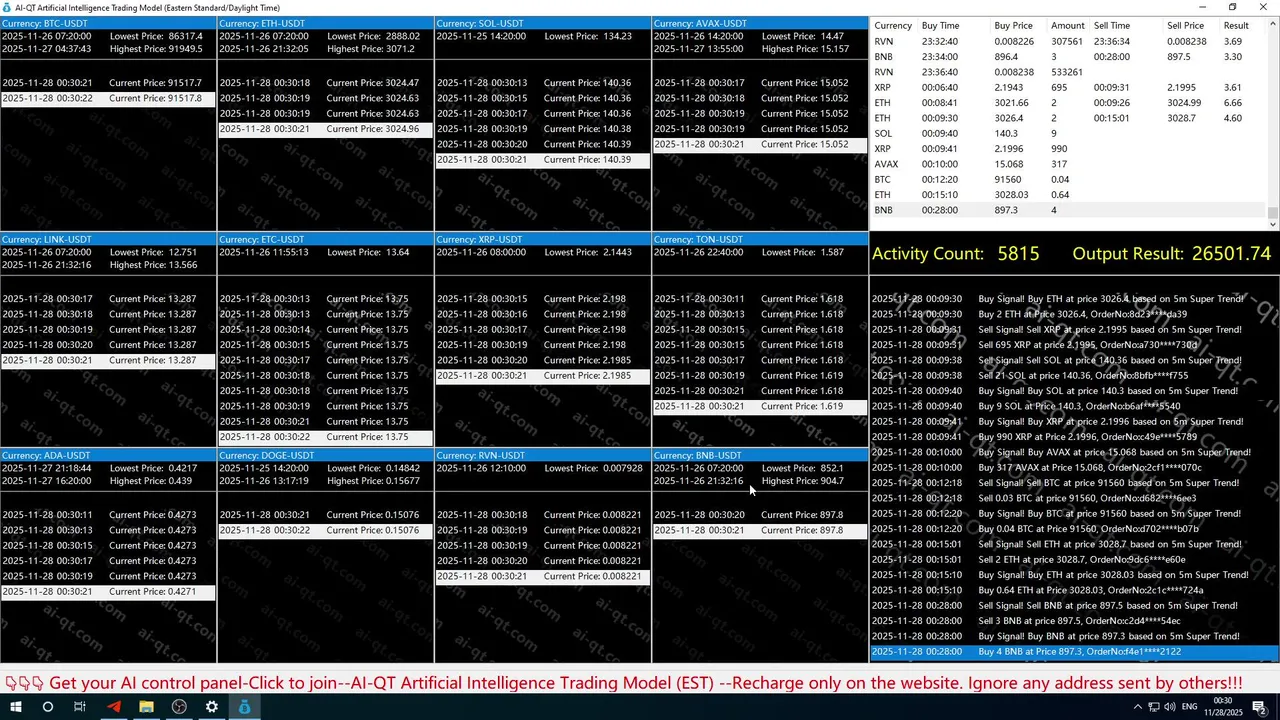Click the trades table scrollbar up arrow
Viewport: 1280px width, 720px height.
click(x=1273, y=23)
